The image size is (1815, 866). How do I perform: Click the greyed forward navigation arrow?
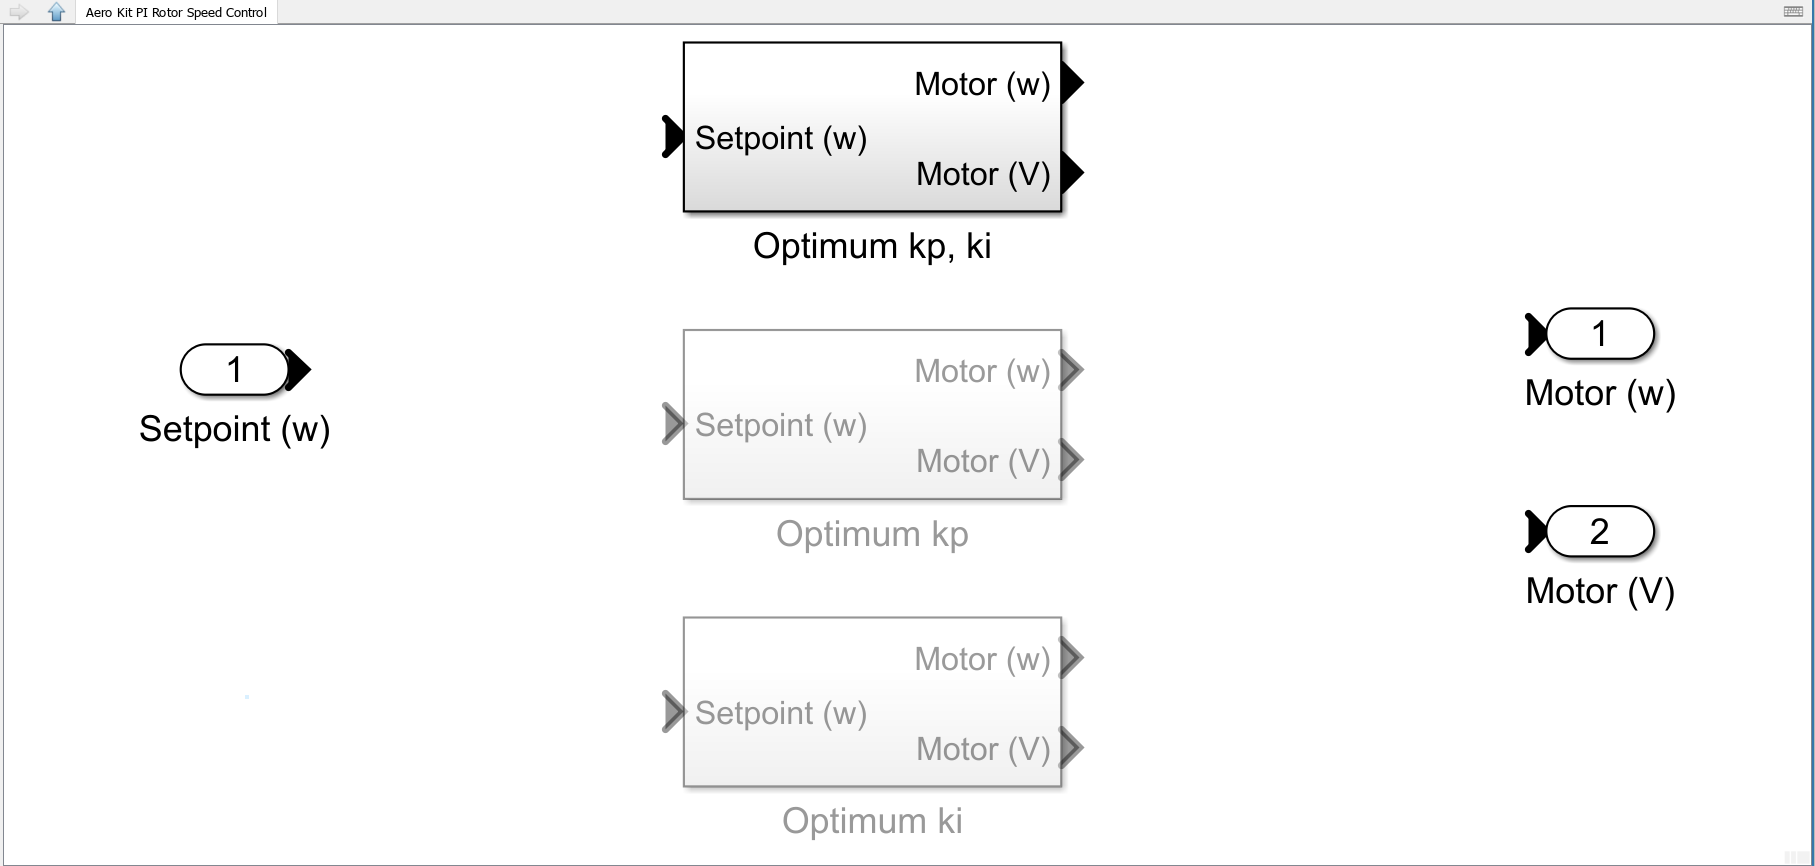click(19, 12)
